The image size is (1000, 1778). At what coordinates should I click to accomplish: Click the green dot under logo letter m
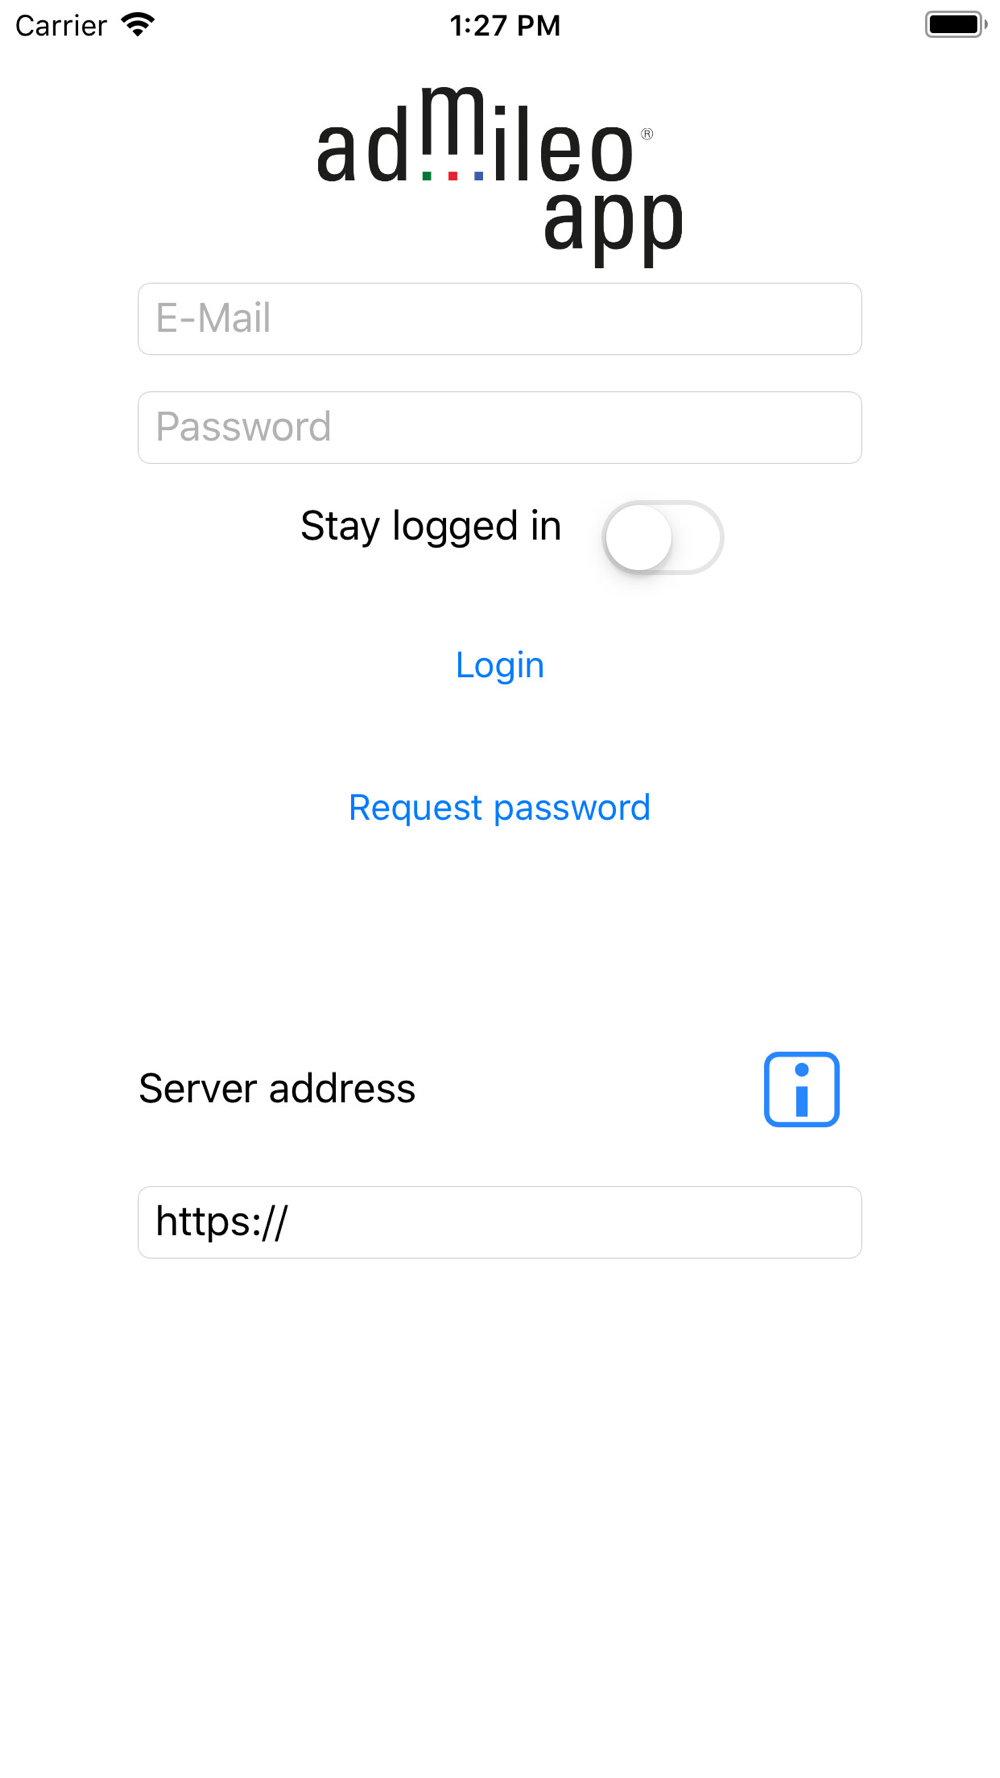point(427,176)
